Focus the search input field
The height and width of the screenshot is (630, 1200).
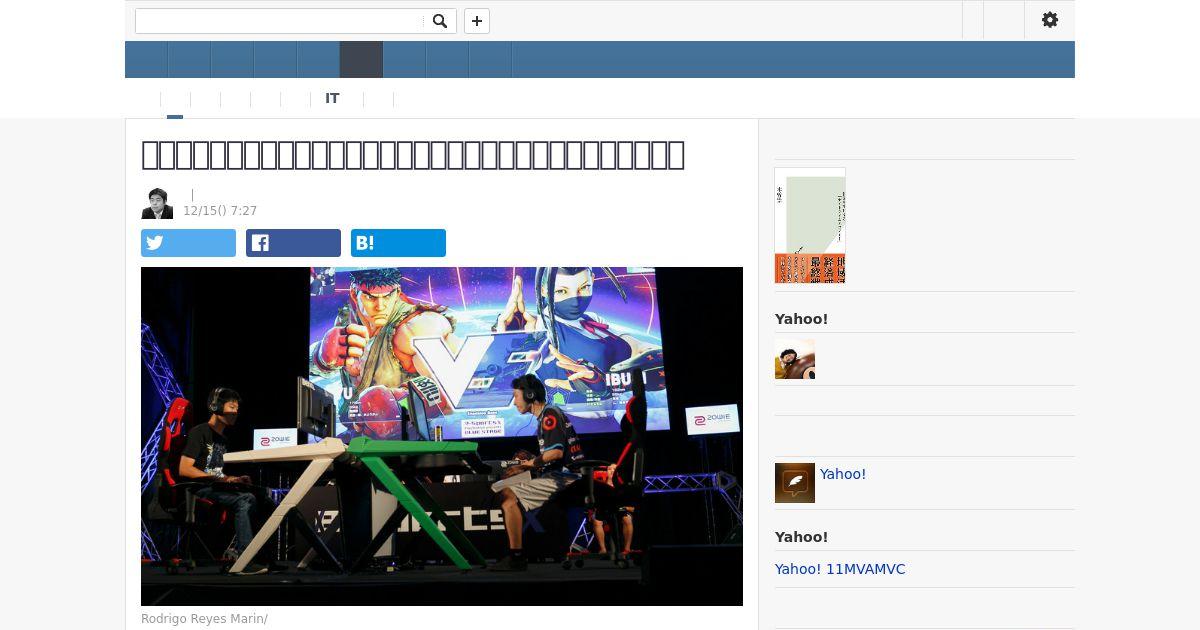(280, 21)
